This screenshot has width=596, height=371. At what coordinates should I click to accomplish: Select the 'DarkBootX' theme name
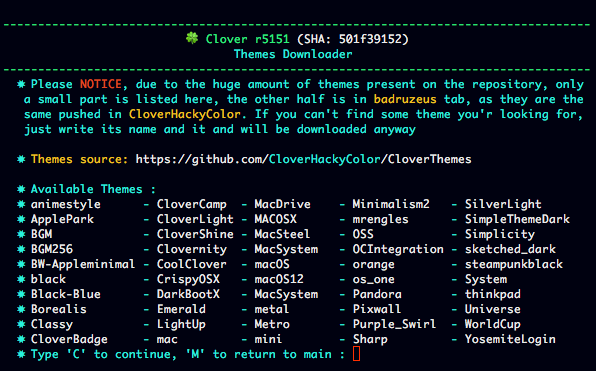[x=188, y=294]
